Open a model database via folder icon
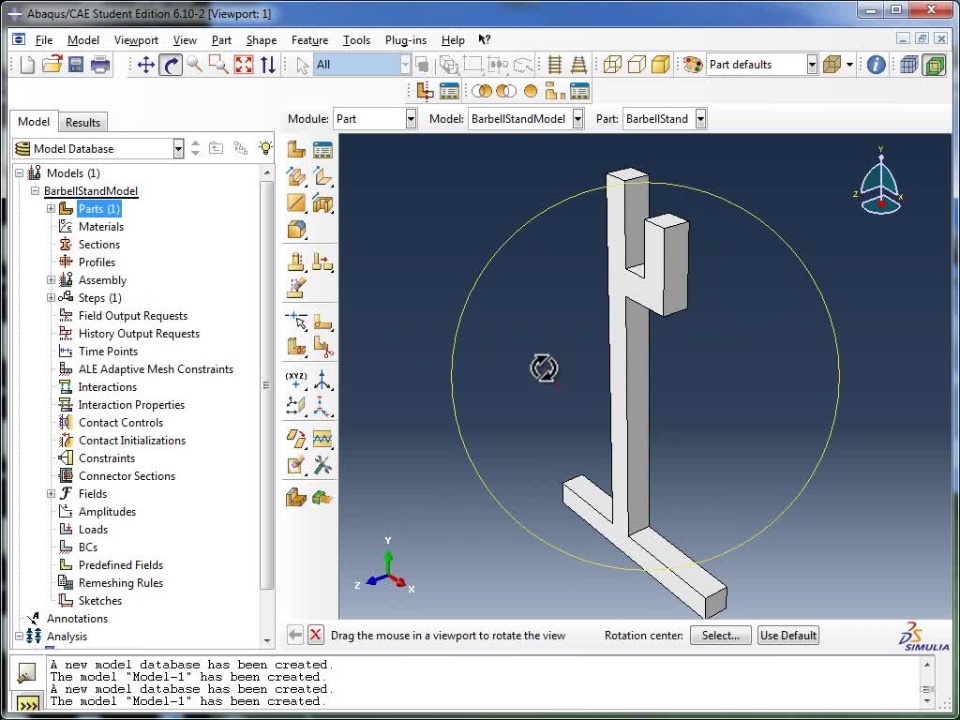The height and width of the screenshot is (720, 960). 52,64
